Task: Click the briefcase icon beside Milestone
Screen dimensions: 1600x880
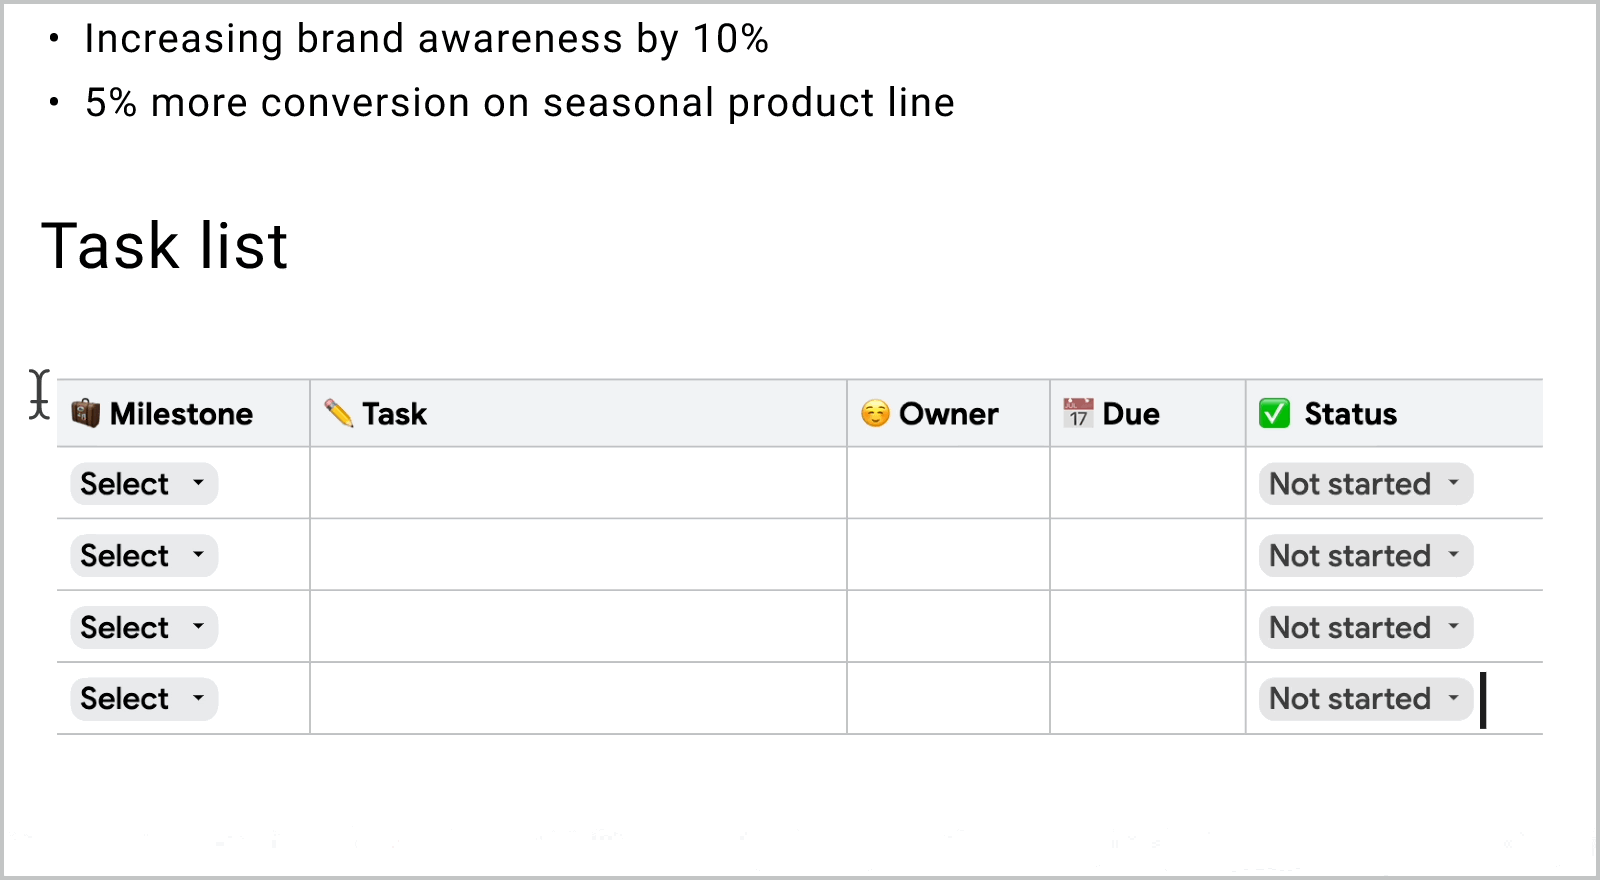Action: click(x=86, y=413)
